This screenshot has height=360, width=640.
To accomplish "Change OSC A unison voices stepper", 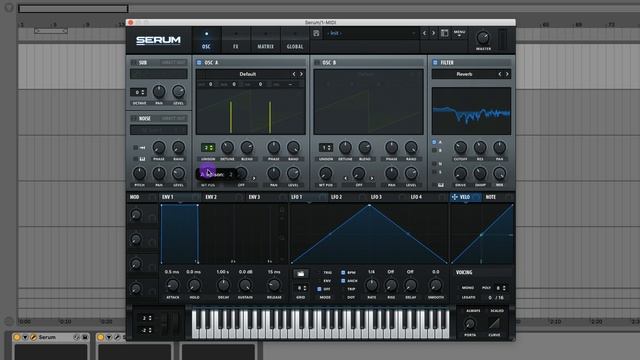I will (x=208, y=148).
